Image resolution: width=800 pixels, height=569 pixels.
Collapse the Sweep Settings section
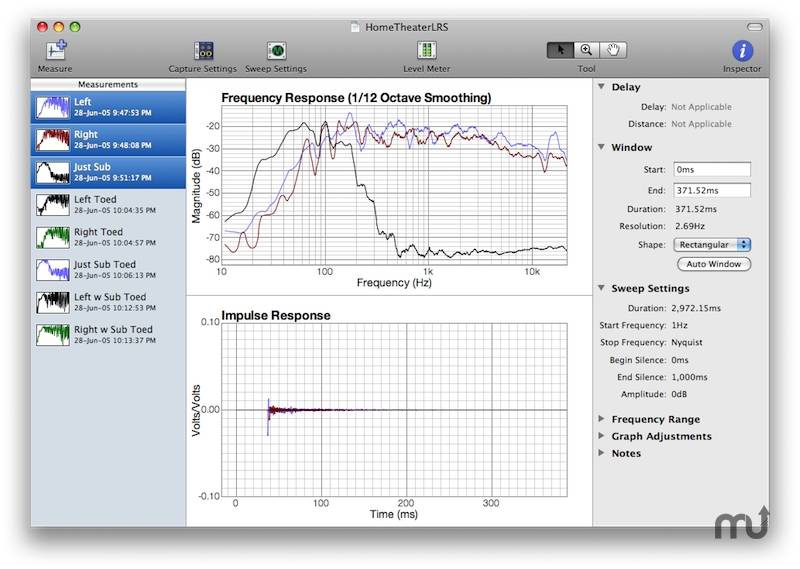[602, 288]
